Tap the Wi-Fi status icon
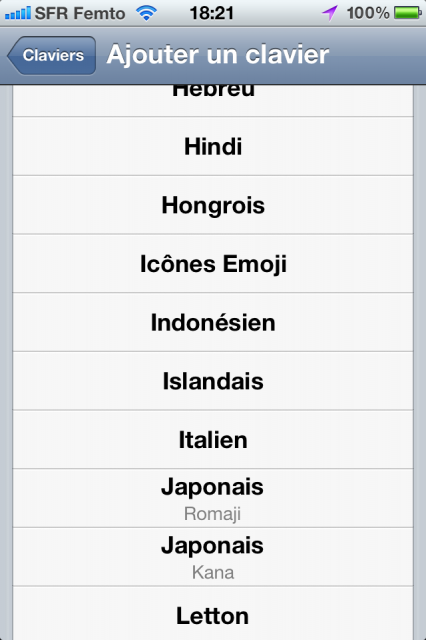Image resolution: width=426 pixels, height=640 pixels. point(146,13)
